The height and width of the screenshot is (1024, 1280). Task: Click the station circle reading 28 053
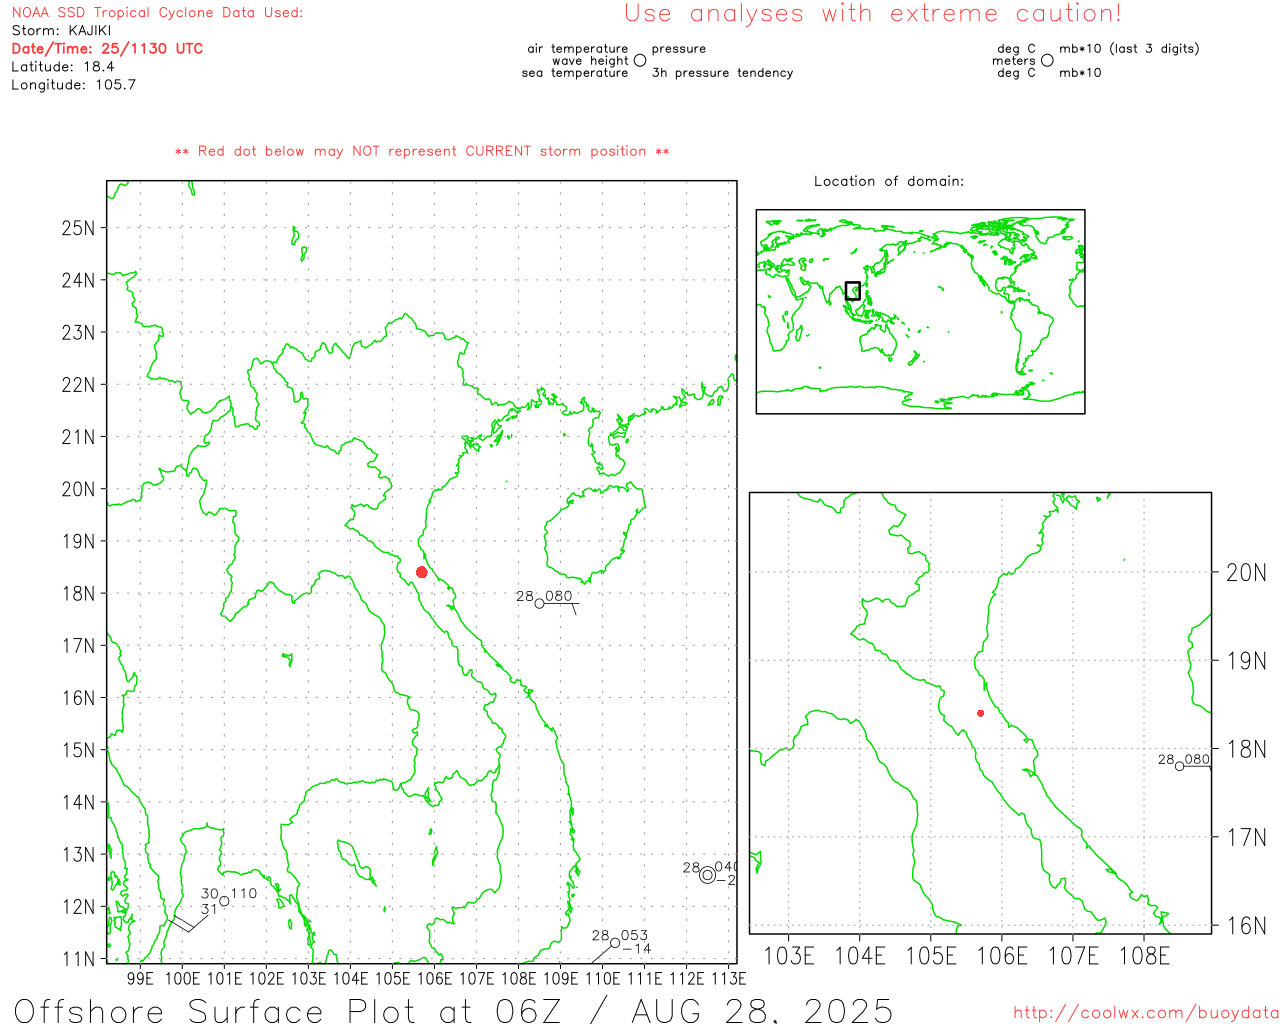pyautogui.click(x=615, y=942)
